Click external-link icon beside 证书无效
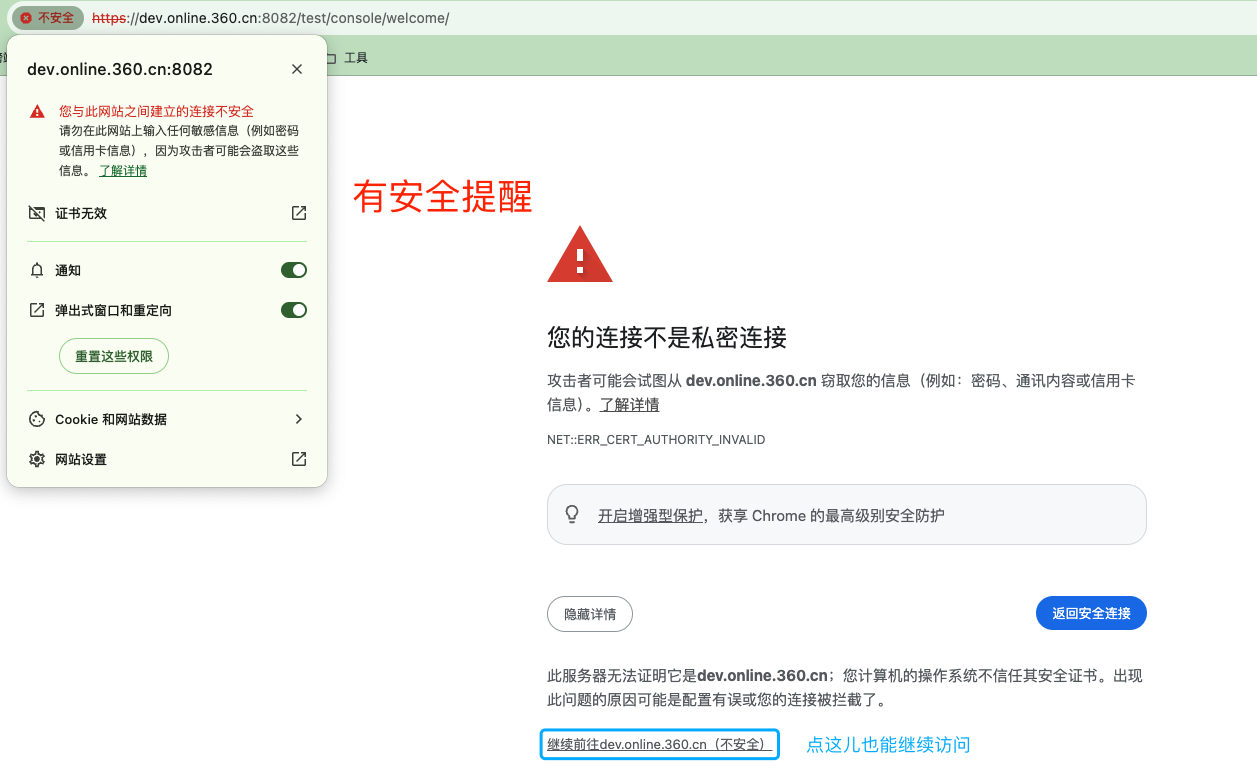1257x773 pixels. click(298, 213)
